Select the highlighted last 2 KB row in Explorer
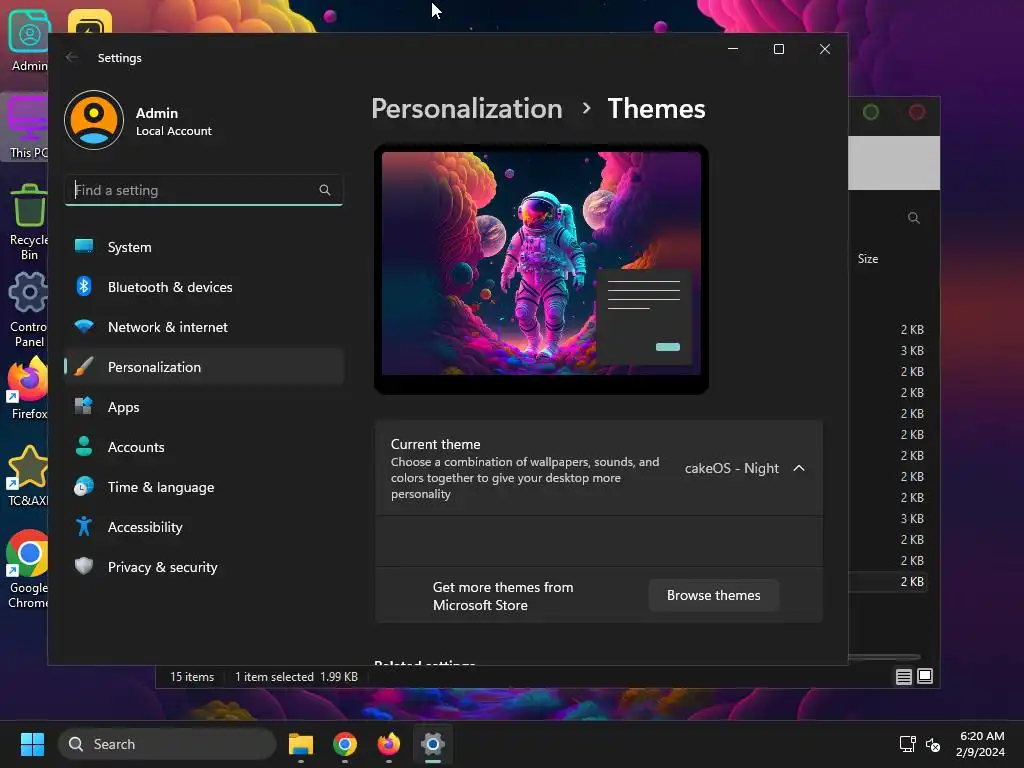This screenshot has width=1024, height=768. tap(888, 581)
